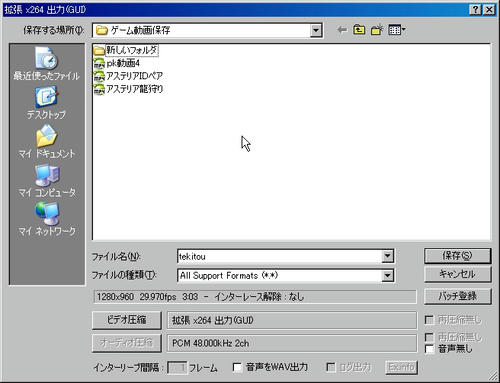Create a new folder with the toolbar icon

coord(377,30)
